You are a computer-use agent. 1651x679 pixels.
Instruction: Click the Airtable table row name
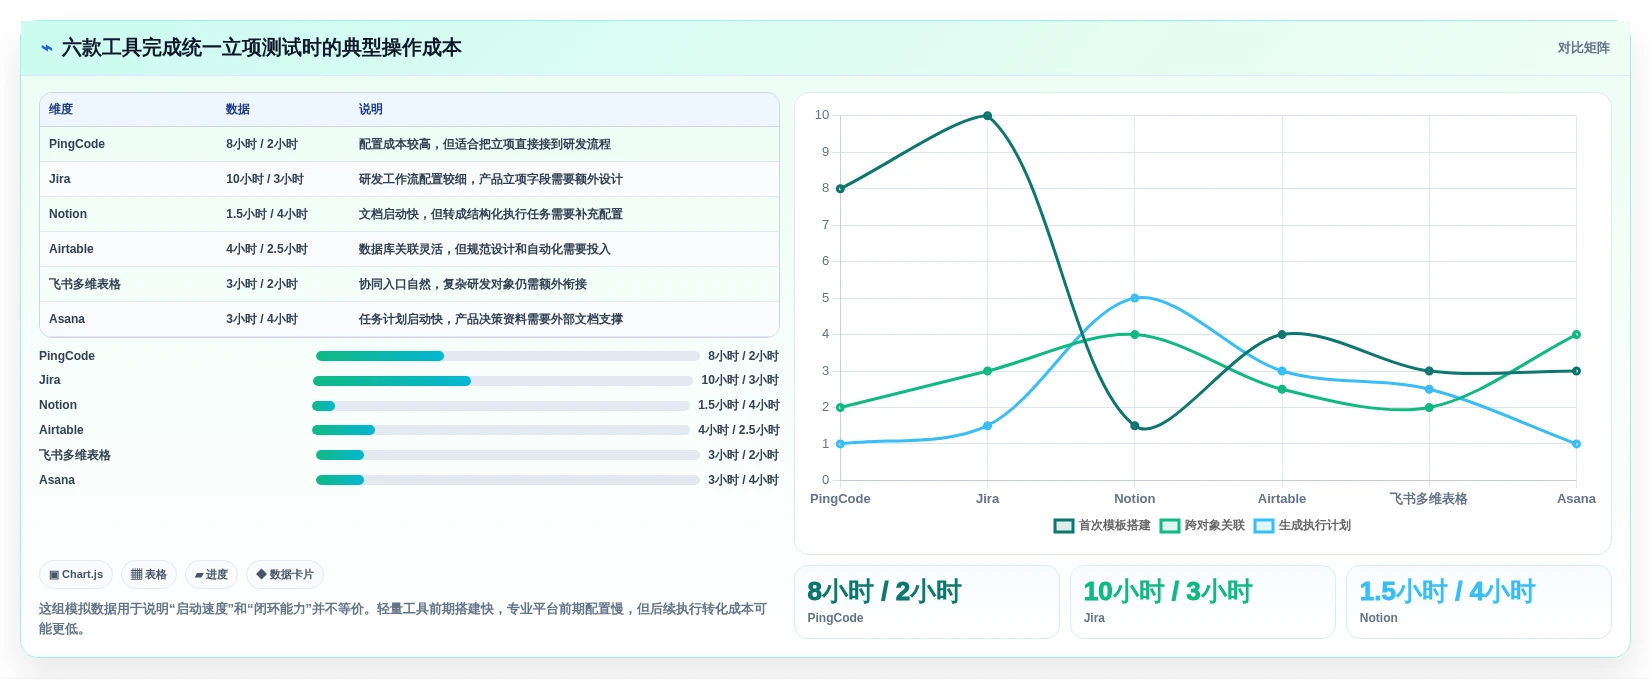click(71, 249)
